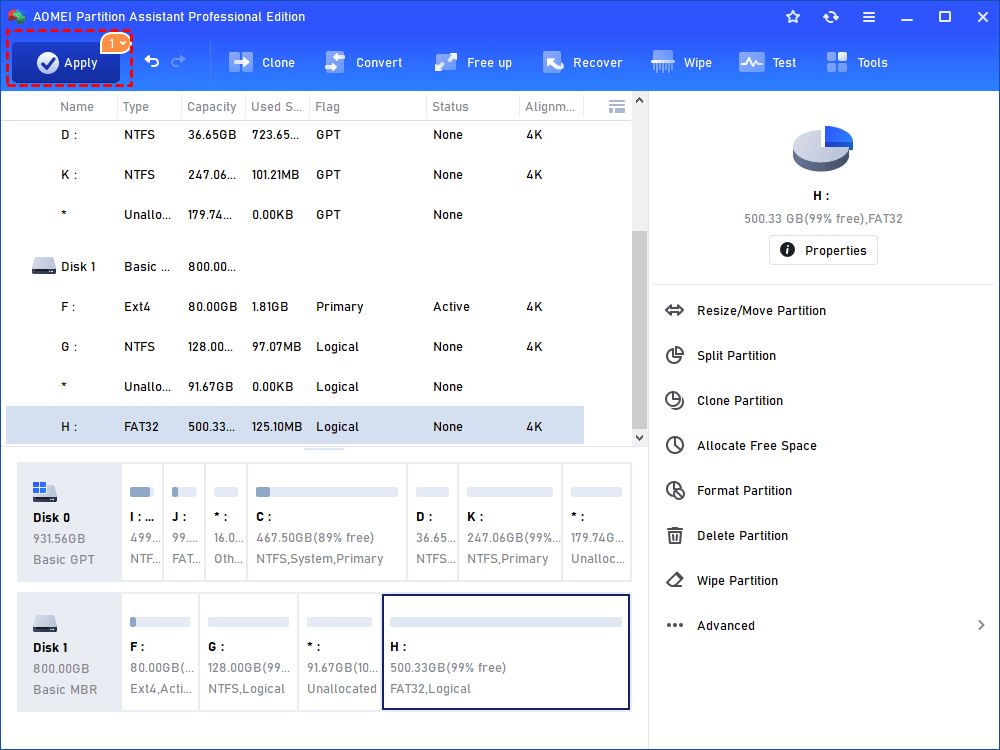Choose Clone Partition
The image size is (1000, 750).
tap(740, 401)
